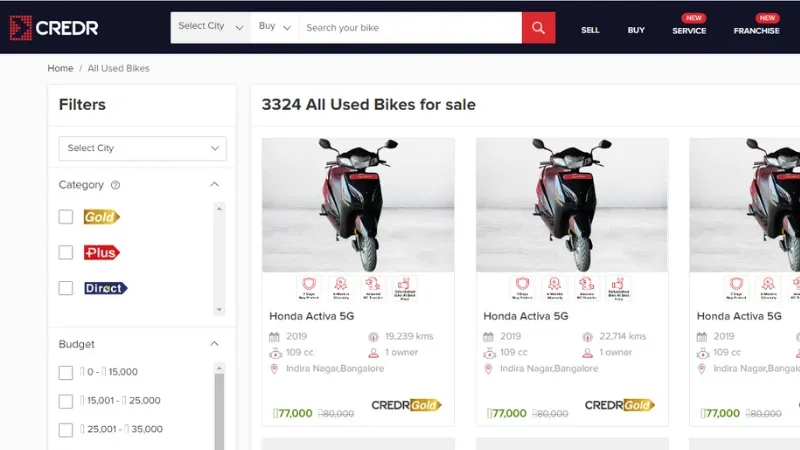Screen dimensions: 800x450
Task: Click location pin on first card's Indira Nagar
Action: (274, 369)
